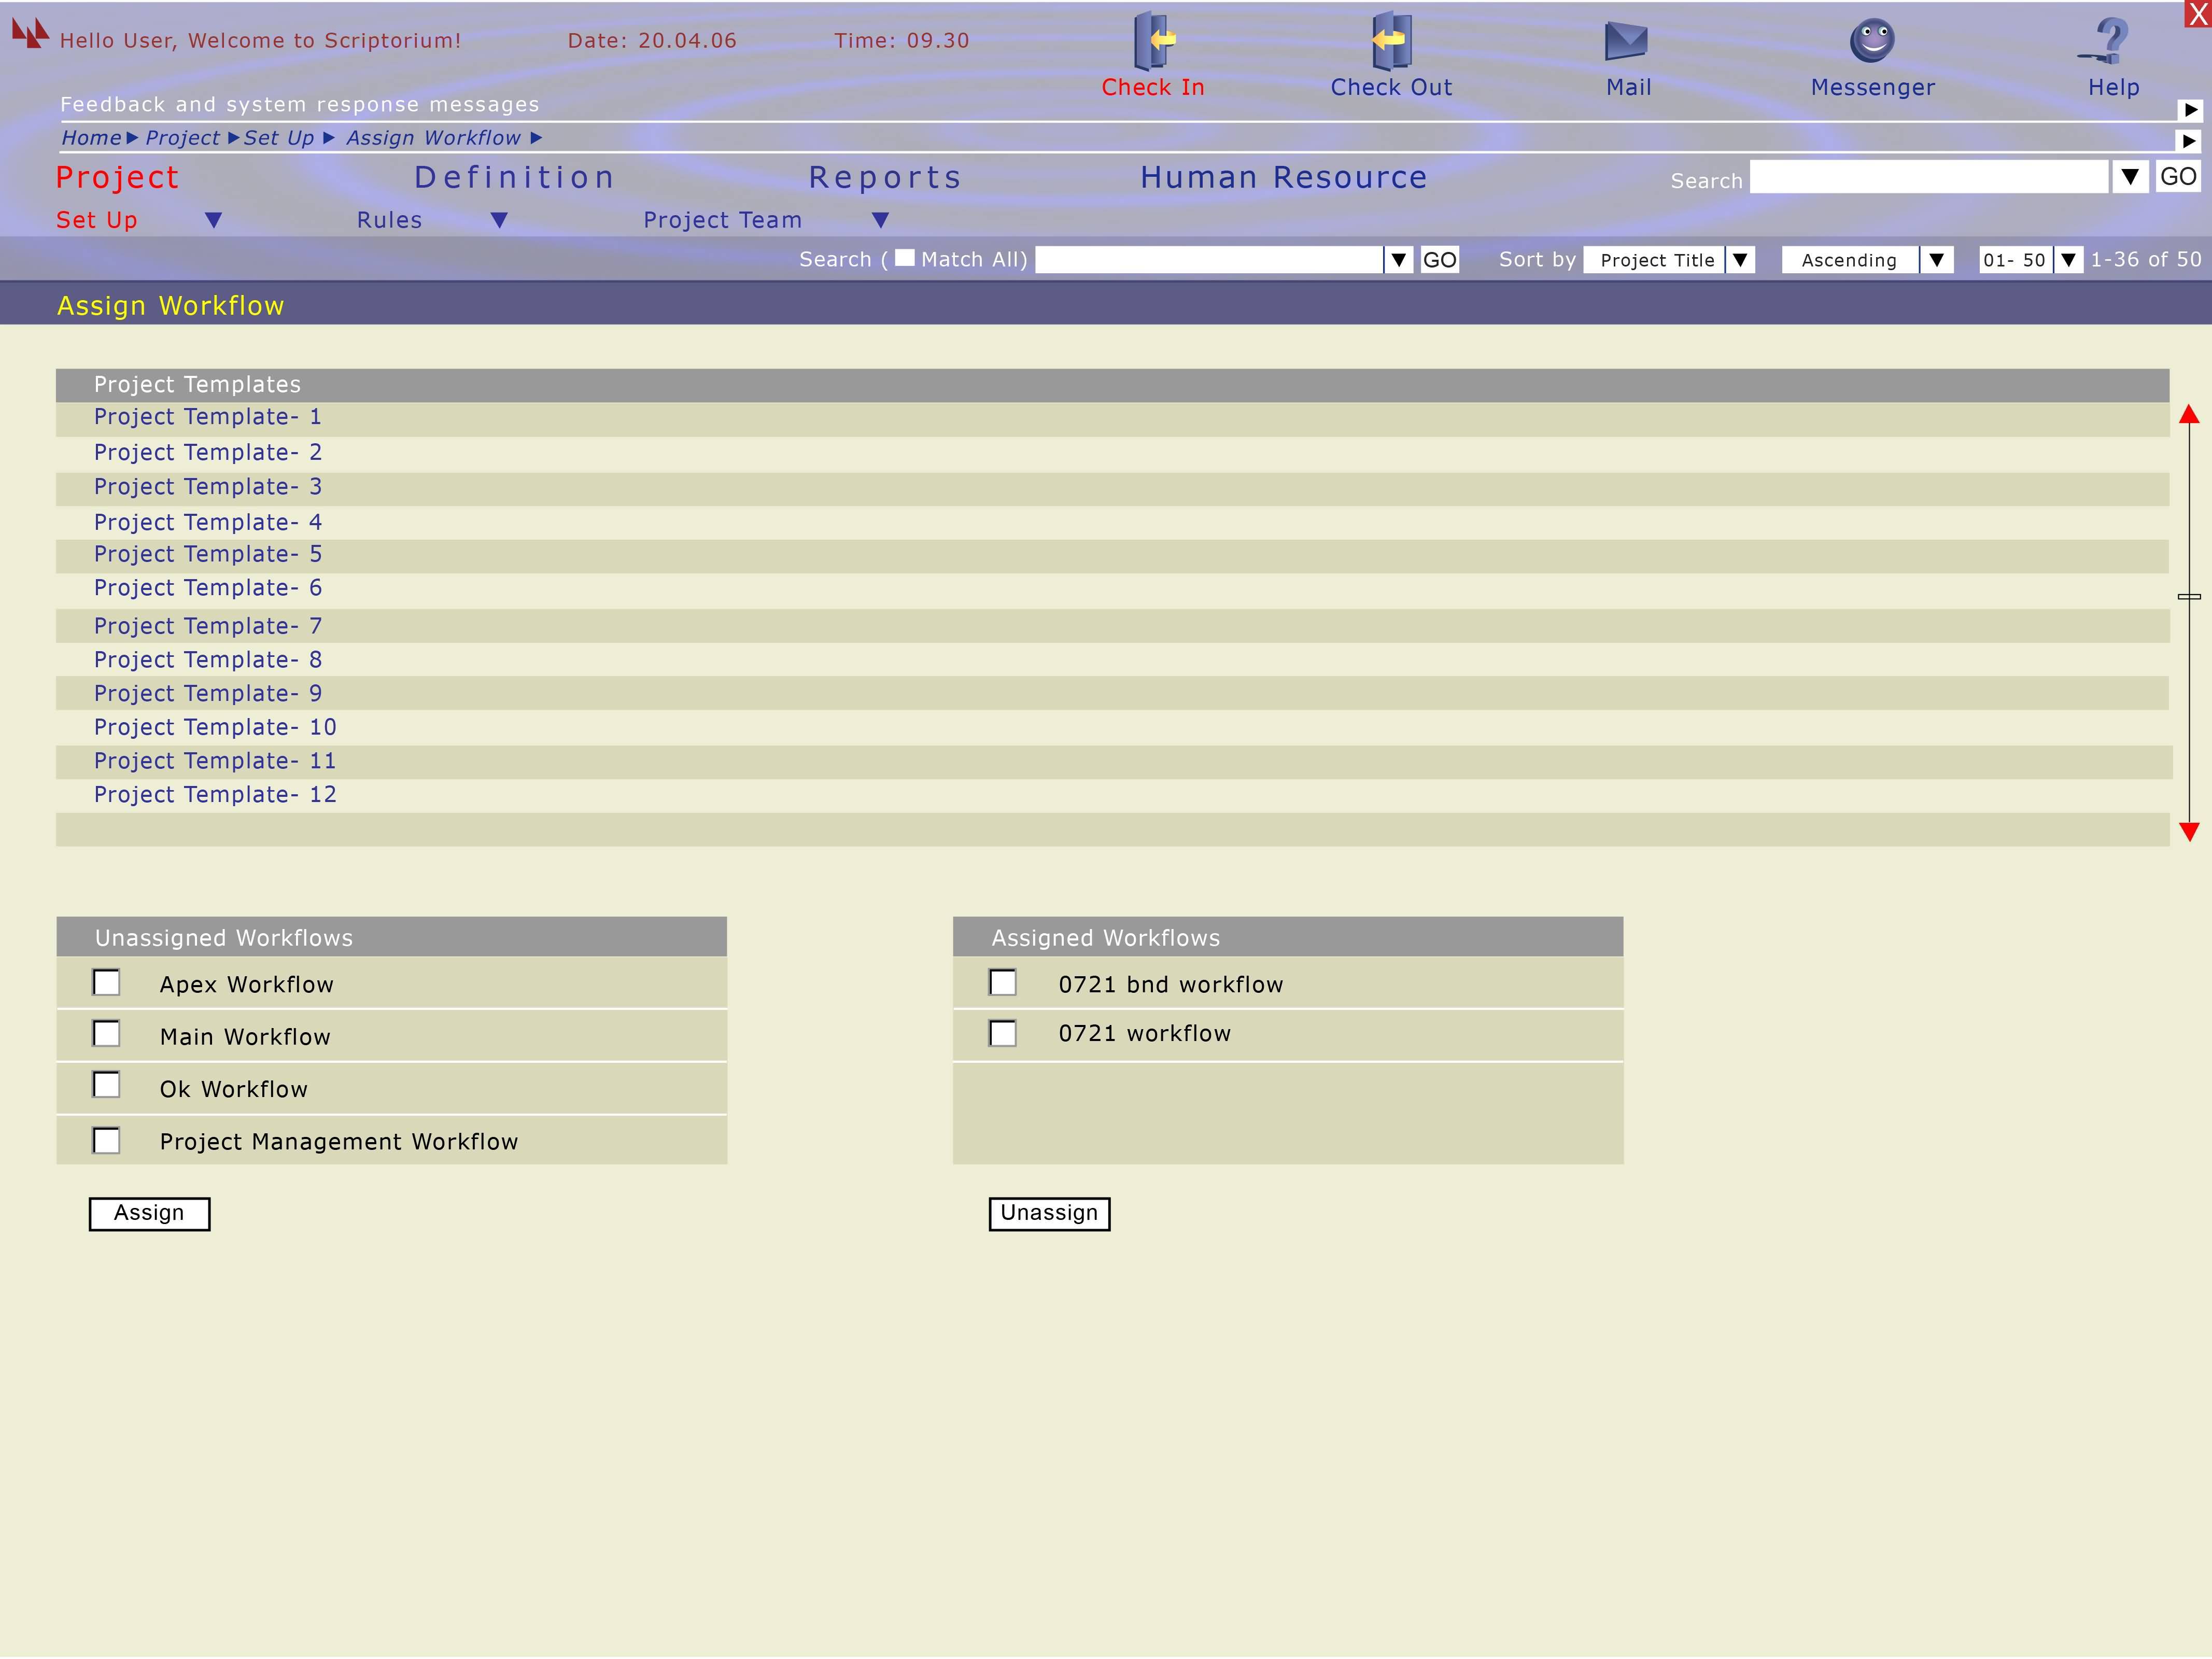This screenshot has width=2212, height=1659.
Task: Expand the Set Up submenu arrow
Action: tap(213, 220)
